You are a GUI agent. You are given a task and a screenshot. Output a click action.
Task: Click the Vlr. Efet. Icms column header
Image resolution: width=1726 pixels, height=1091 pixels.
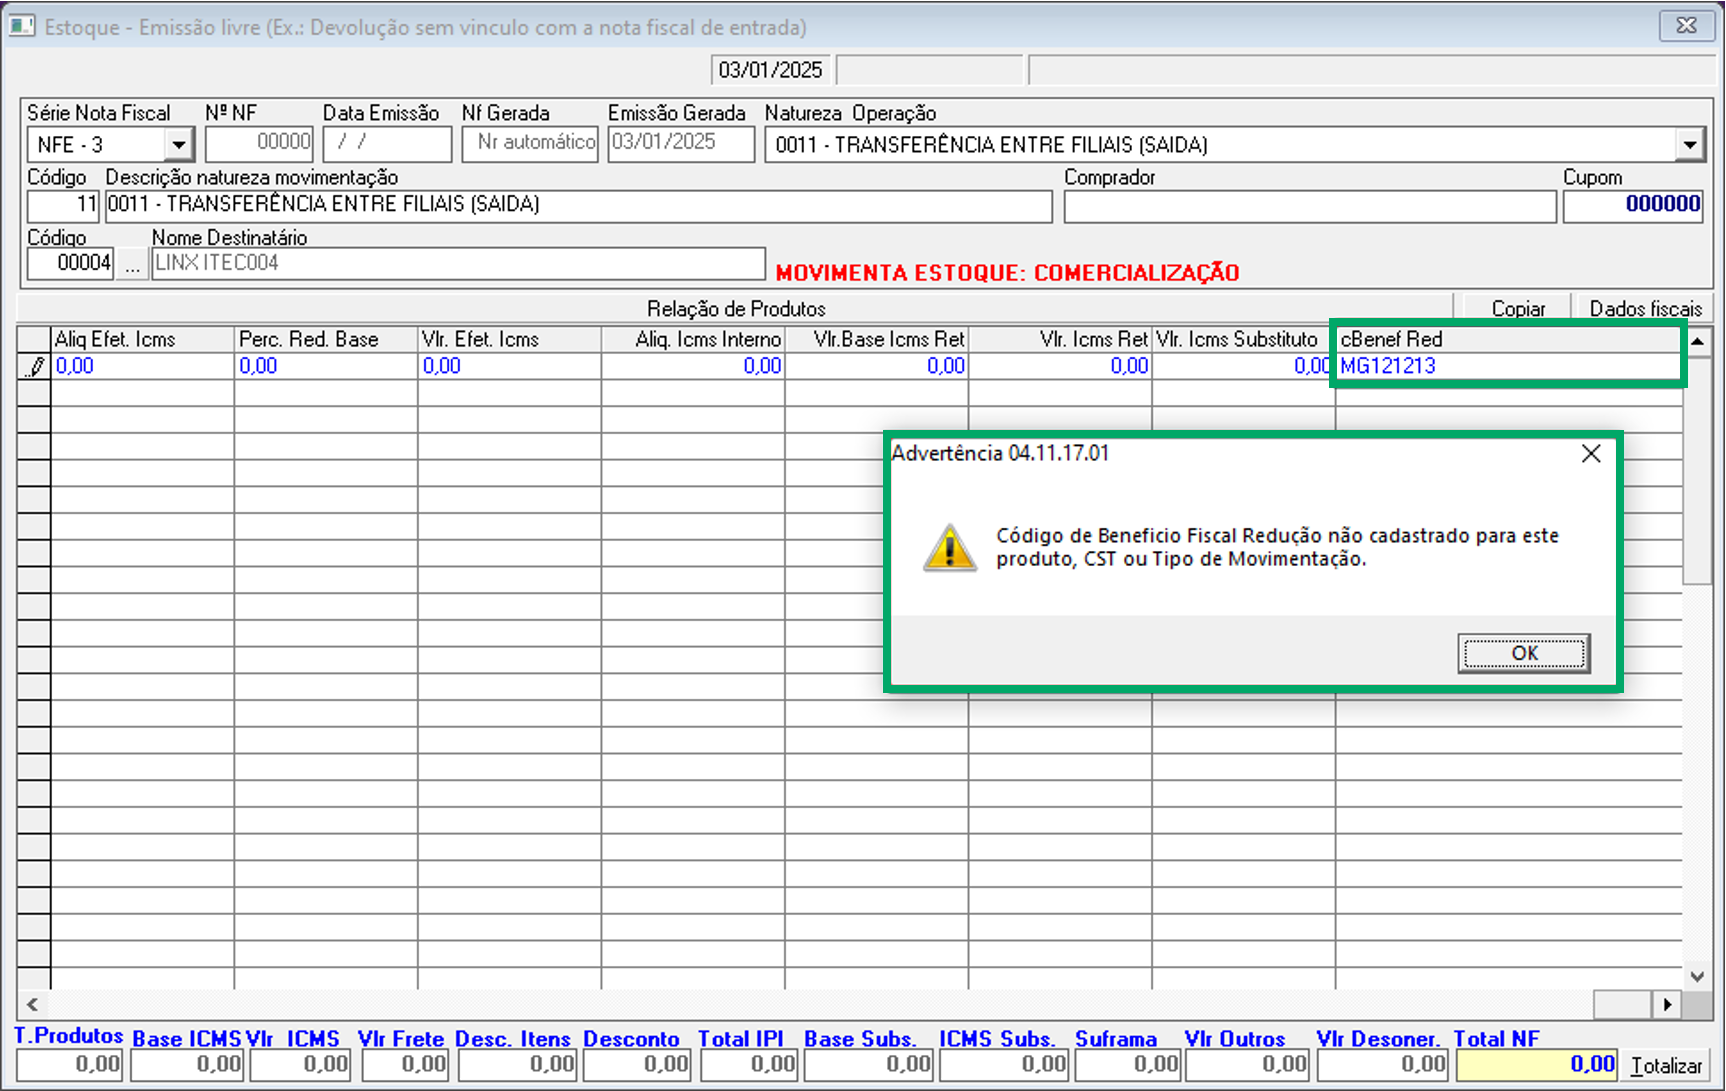pyautogui.click(x=509, y=340)
